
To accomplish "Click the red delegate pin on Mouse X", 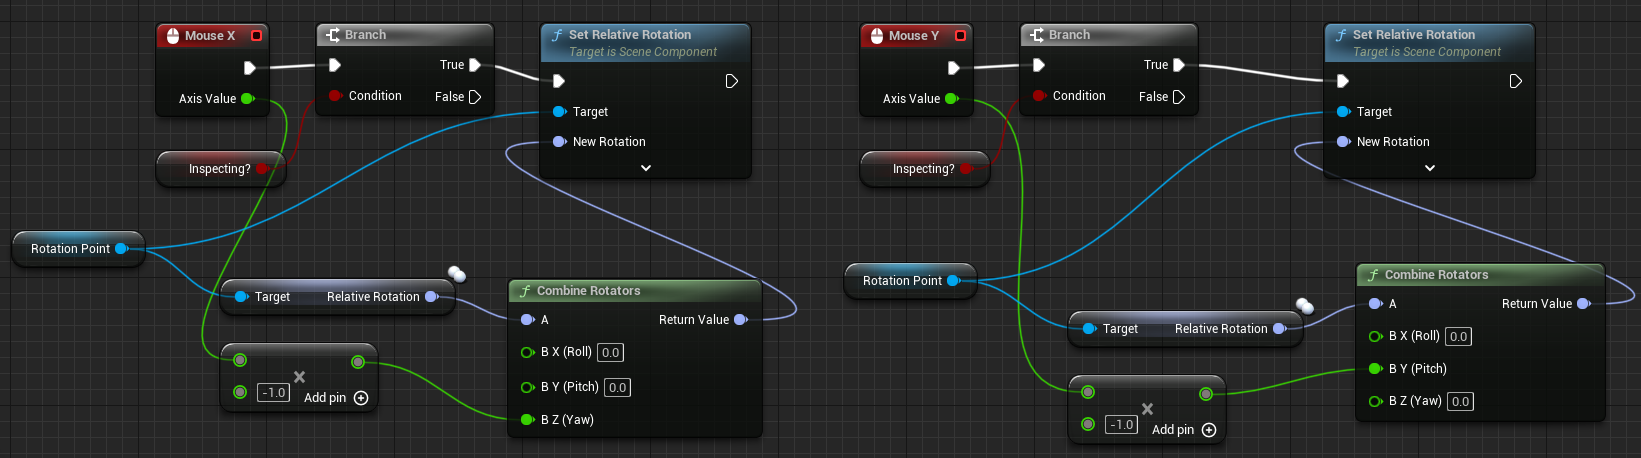I will [x=256, y=35].
